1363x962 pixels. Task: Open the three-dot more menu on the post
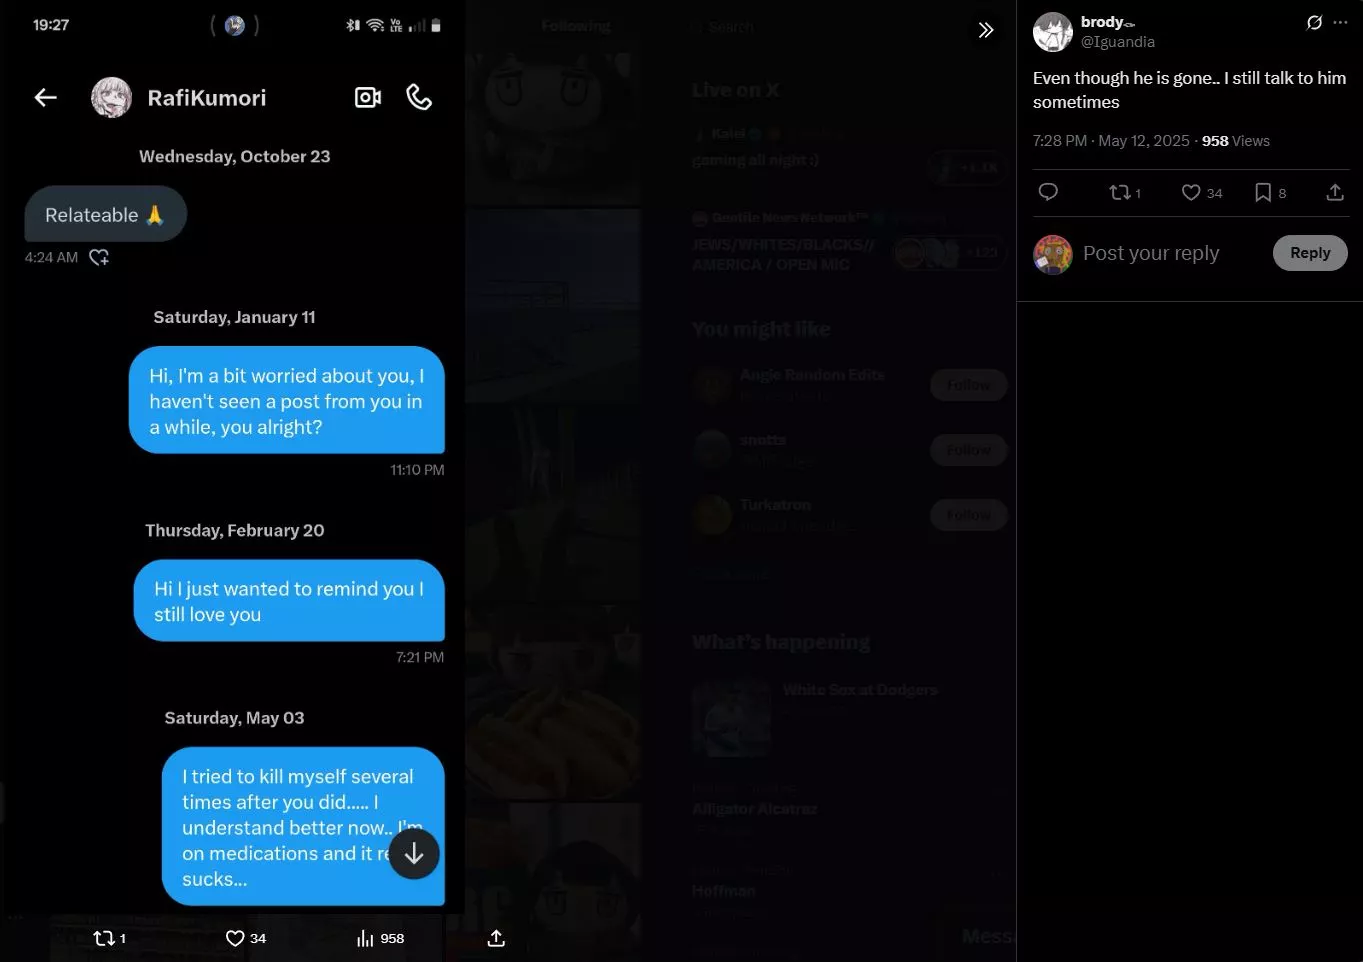pyautogui.click(x=1340, y=22)
